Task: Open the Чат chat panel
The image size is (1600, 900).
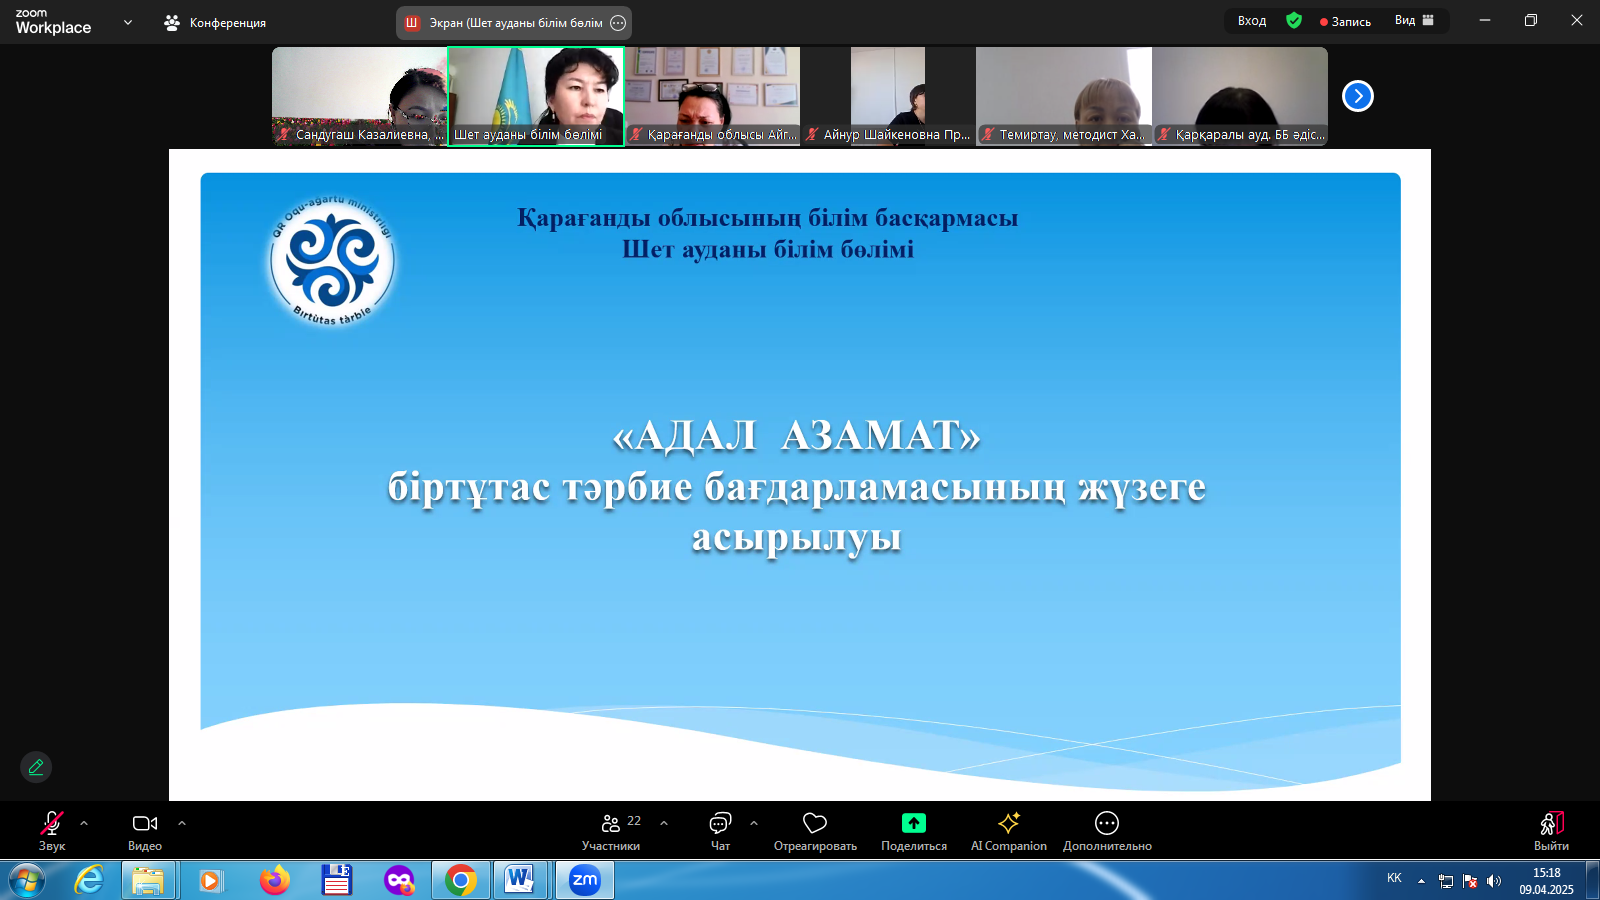Action: pyautogui.click(x=720, y=830)
